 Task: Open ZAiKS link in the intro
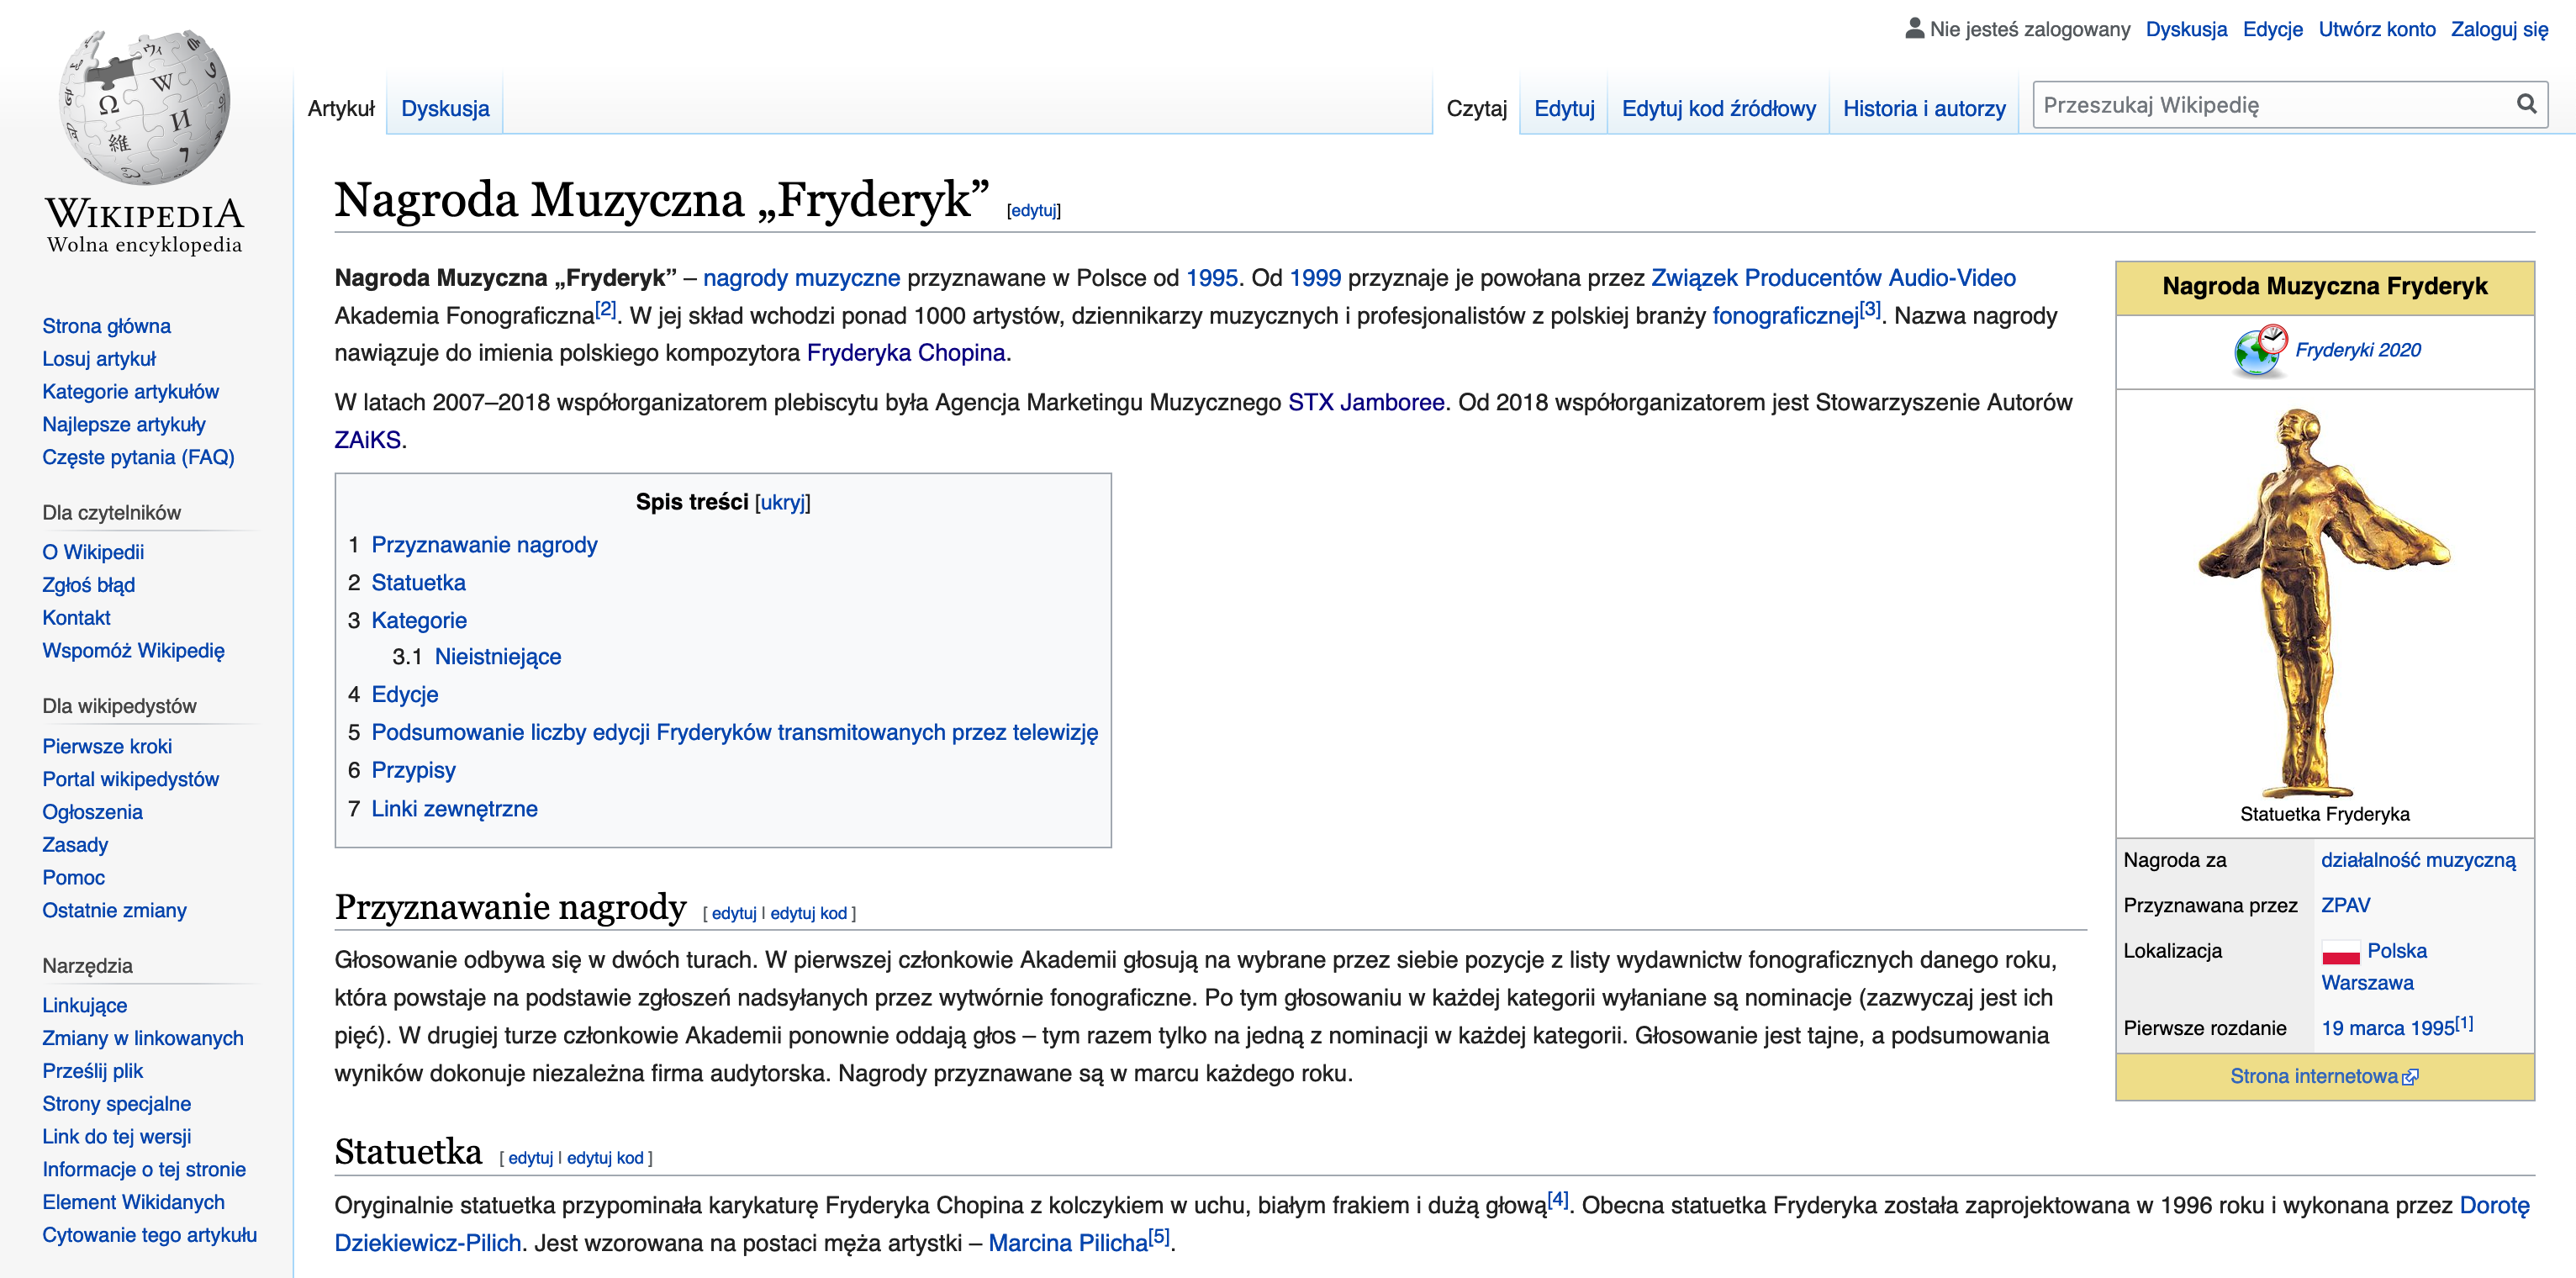(x=367, y=440)
